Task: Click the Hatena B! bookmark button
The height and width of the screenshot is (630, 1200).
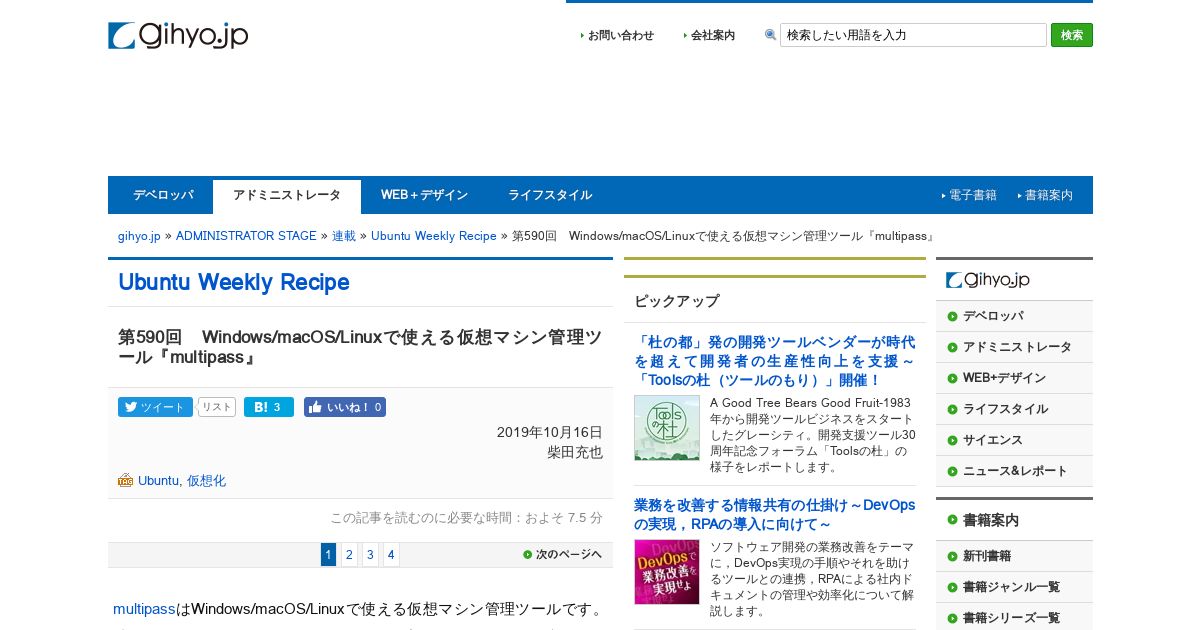Action: point(269,407)
